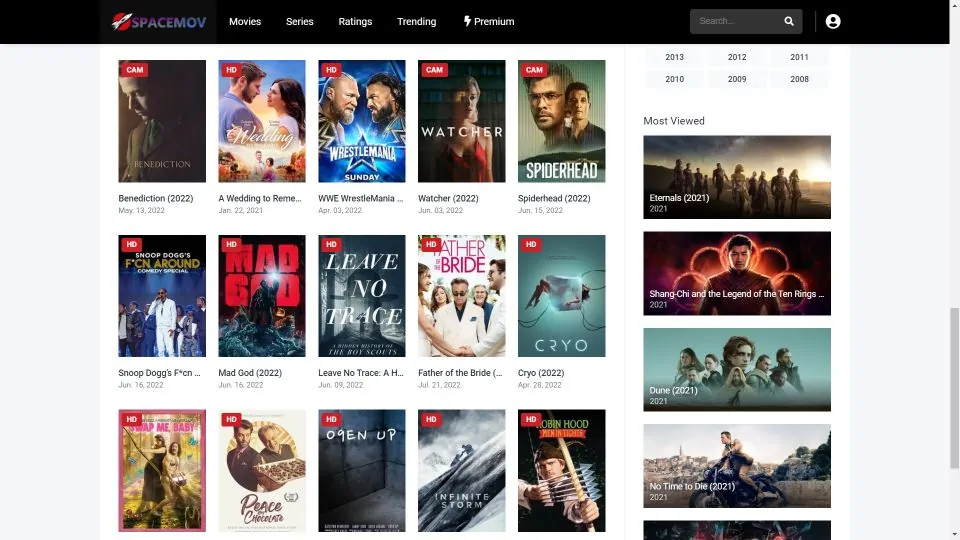Open Snoop Dogg's F*cn Around poster
The width and height of the screenshot is (960, 540).
(162, 296)
